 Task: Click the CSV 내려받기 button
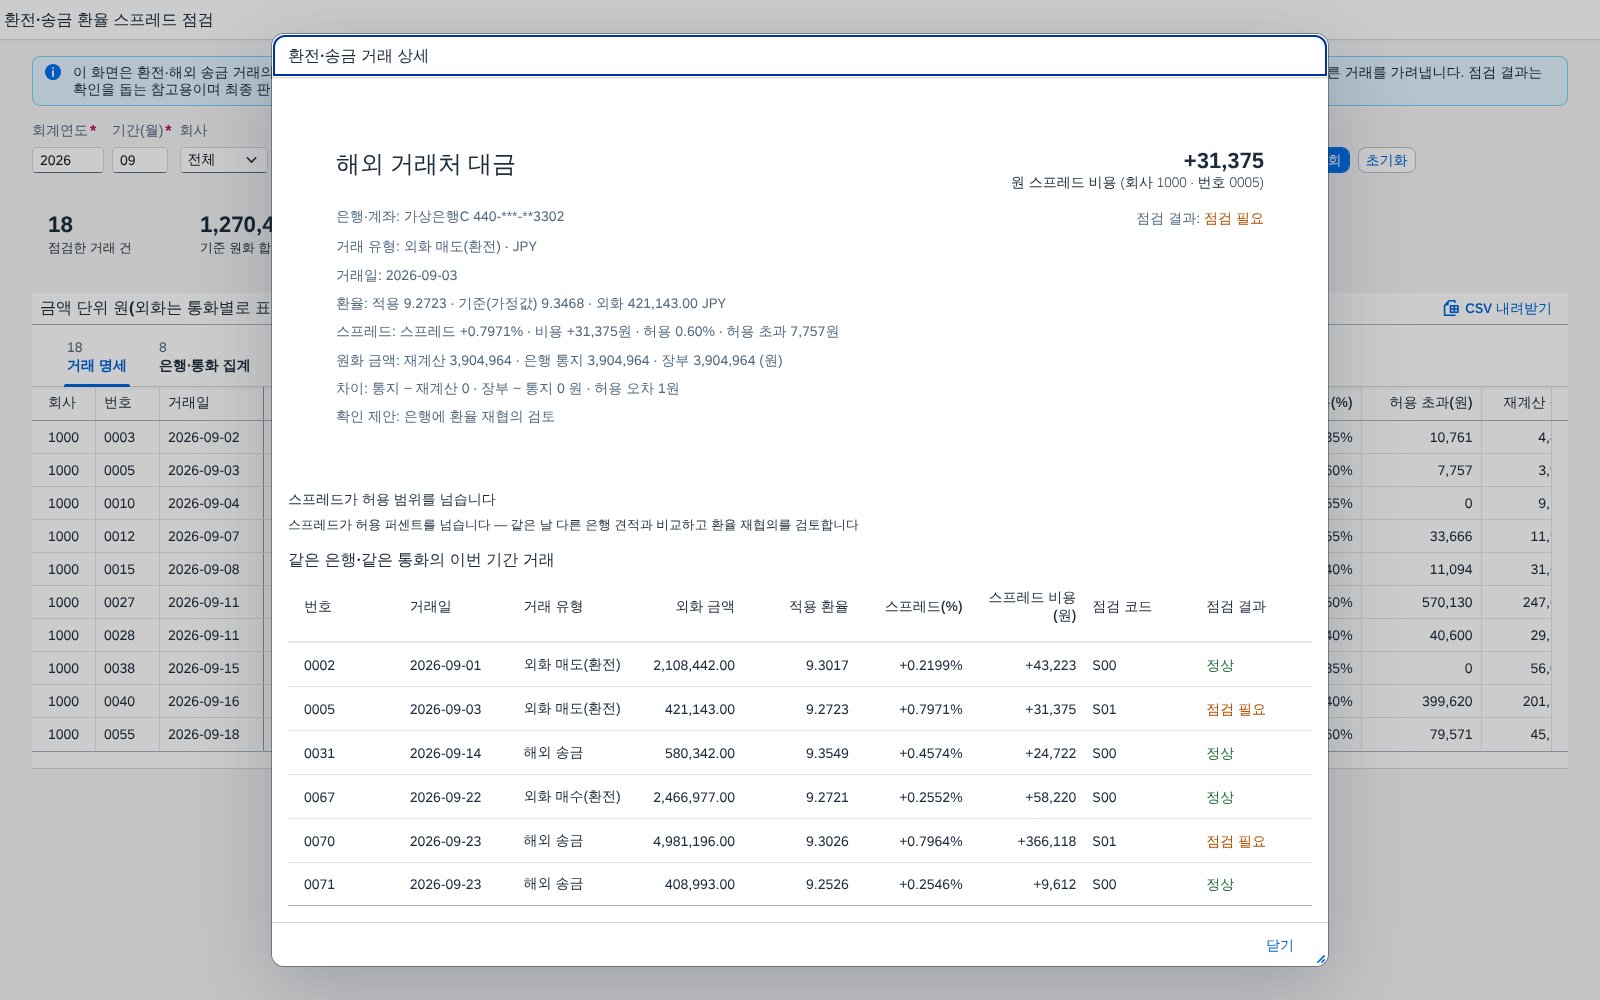coord(1497,308)
